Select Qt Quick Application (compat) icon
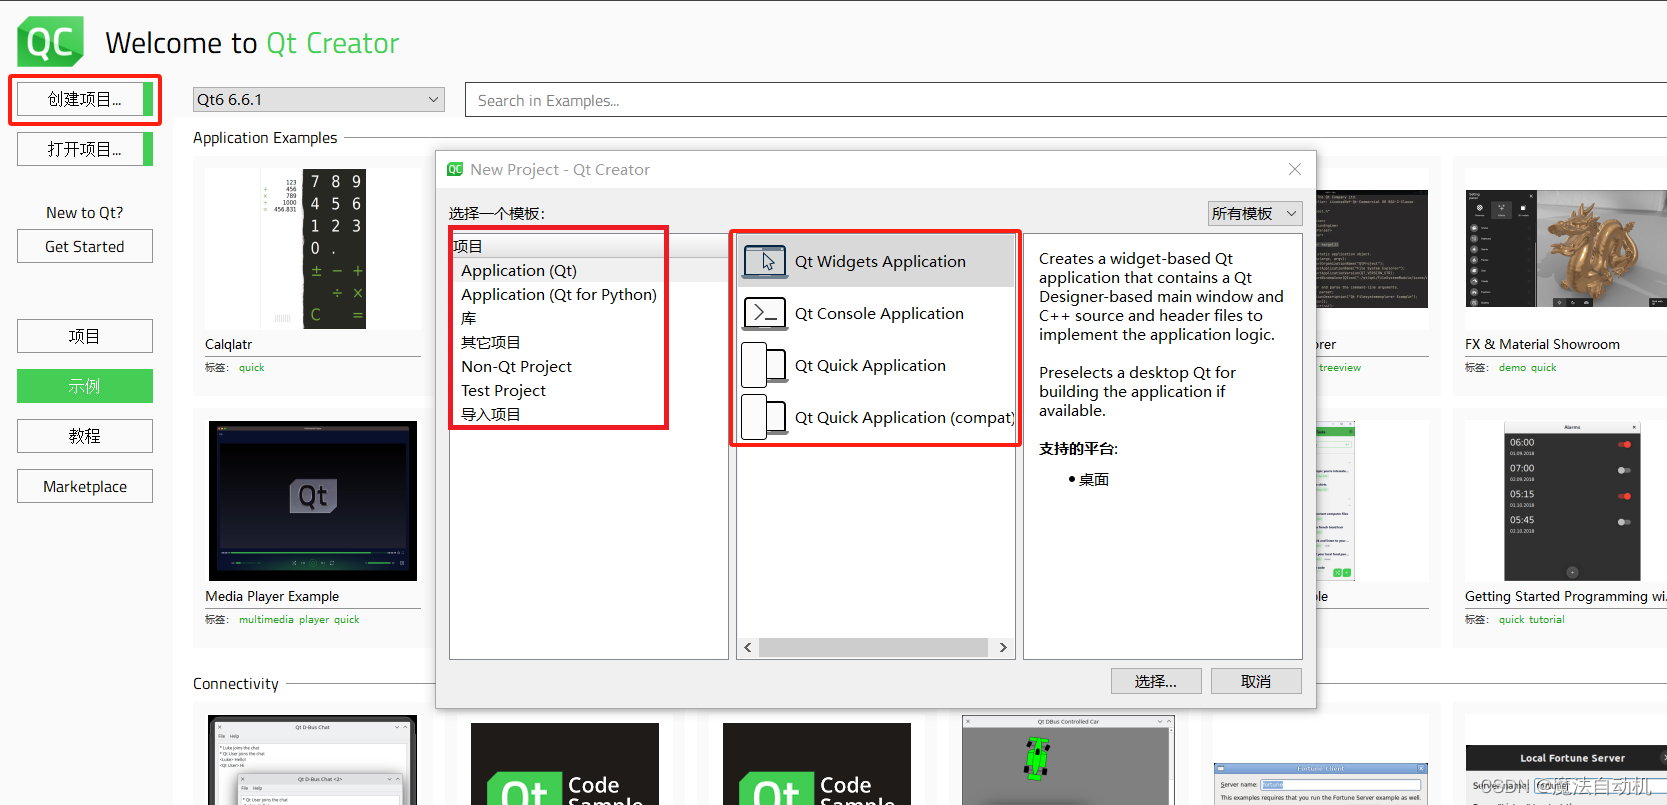Screen dimensions: 1667x805 click(765, 418)
